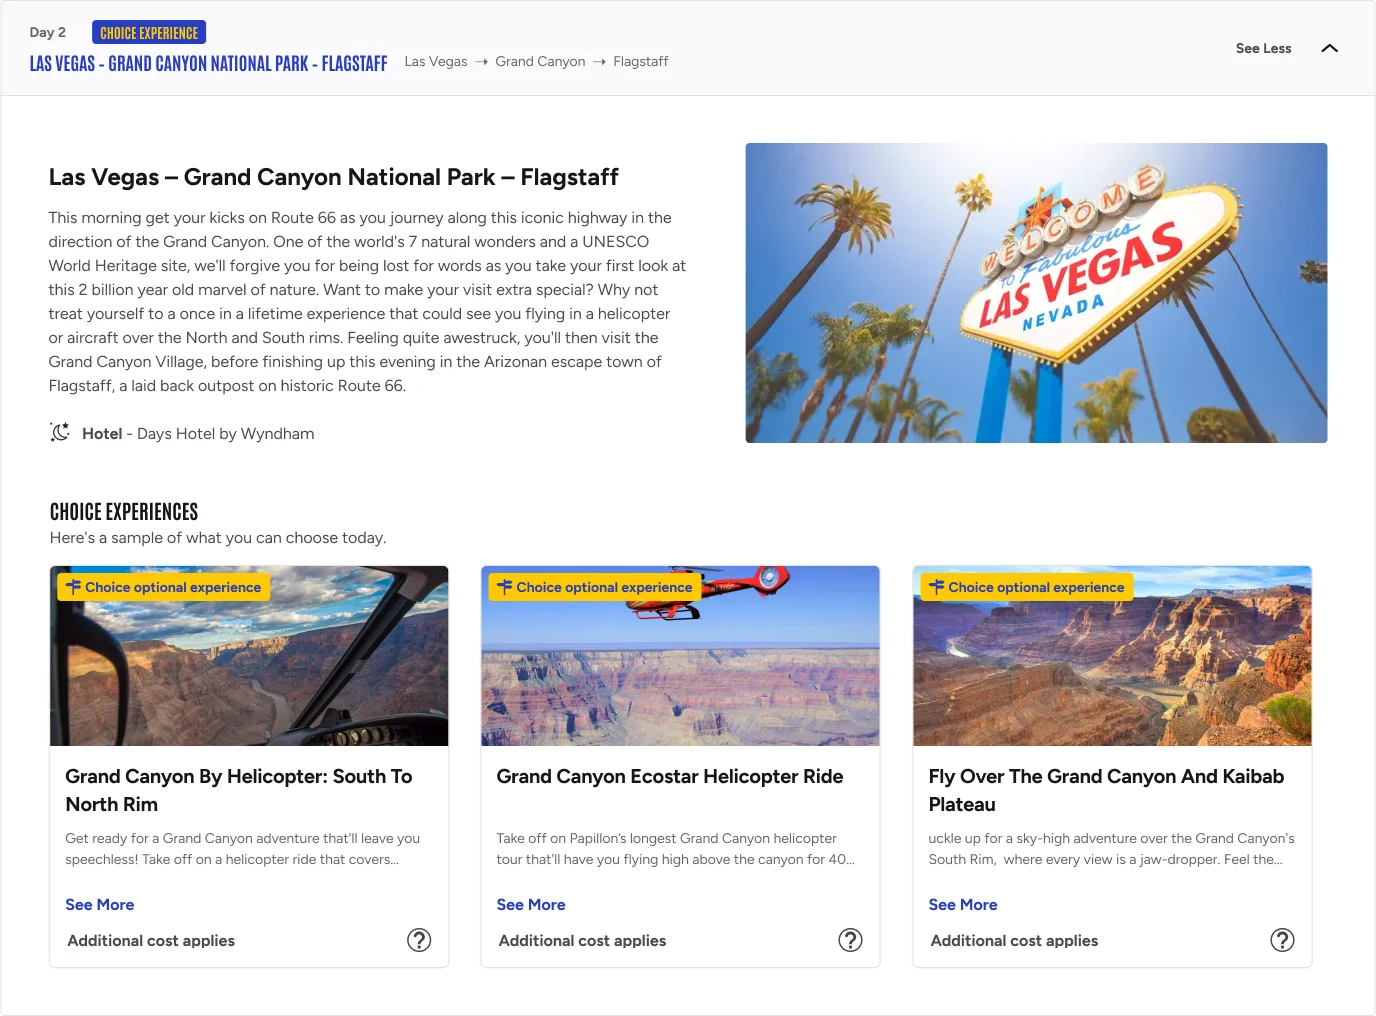
Task: Click the Grand Canyon By Helicopter: South To North Rim title
Action: click(239, 790)
